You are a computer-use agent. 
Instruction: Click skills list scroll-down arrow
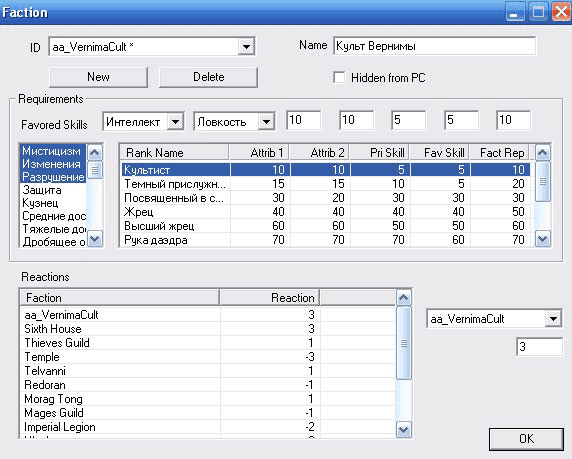tap(95, 239)
